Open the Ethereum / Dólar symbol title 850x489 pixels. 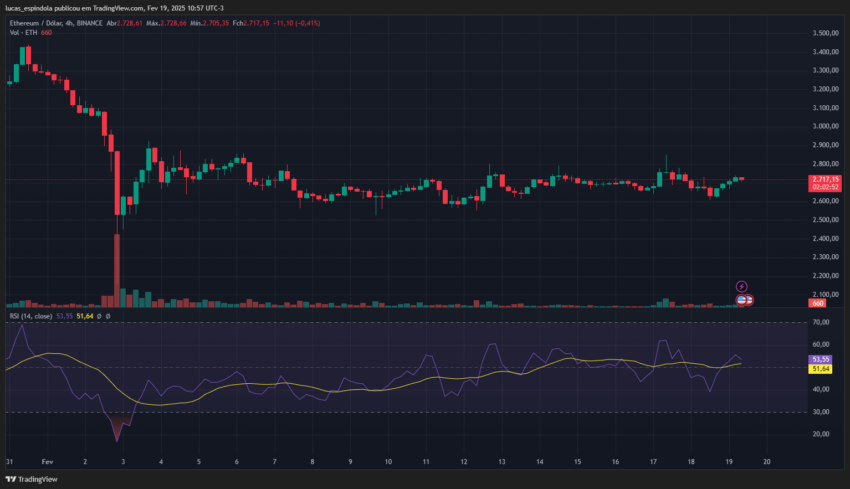(x=35, y=23)
